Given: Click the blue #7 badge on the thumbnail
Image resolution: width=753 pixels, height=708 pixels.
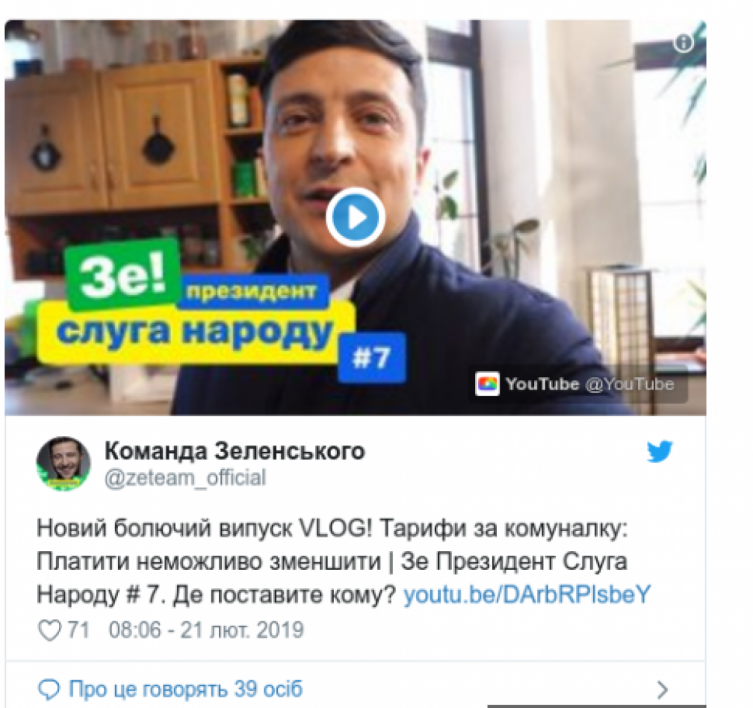Looking at the screenshot, I should 371,358.
